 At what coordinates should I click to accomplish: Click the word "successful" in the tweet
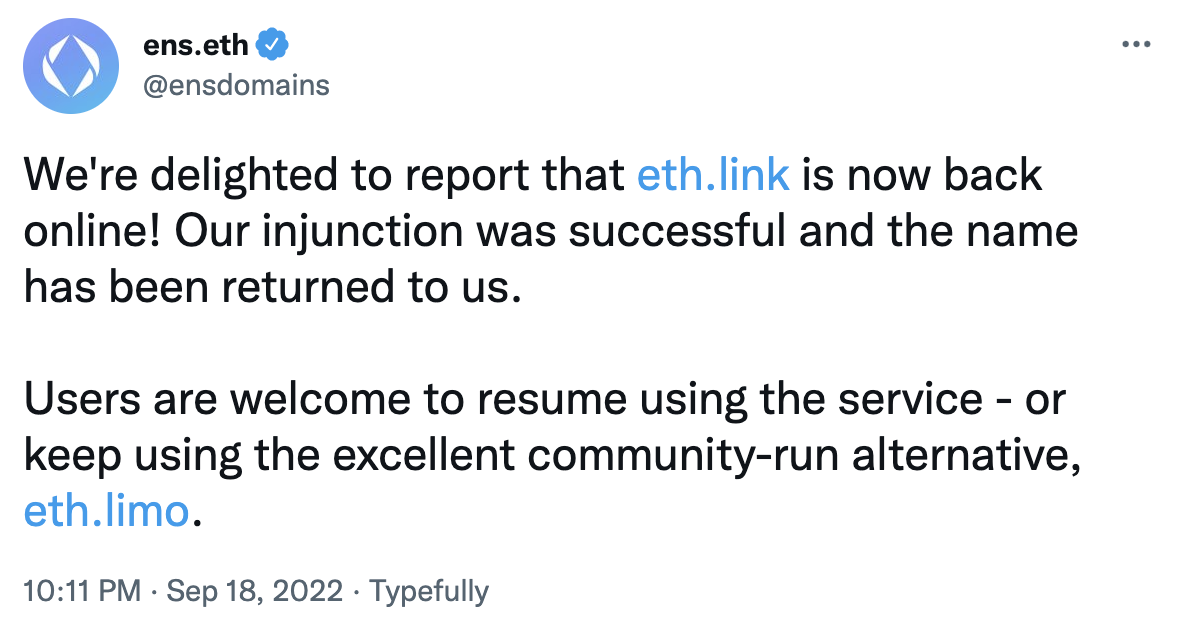[676, 231]
